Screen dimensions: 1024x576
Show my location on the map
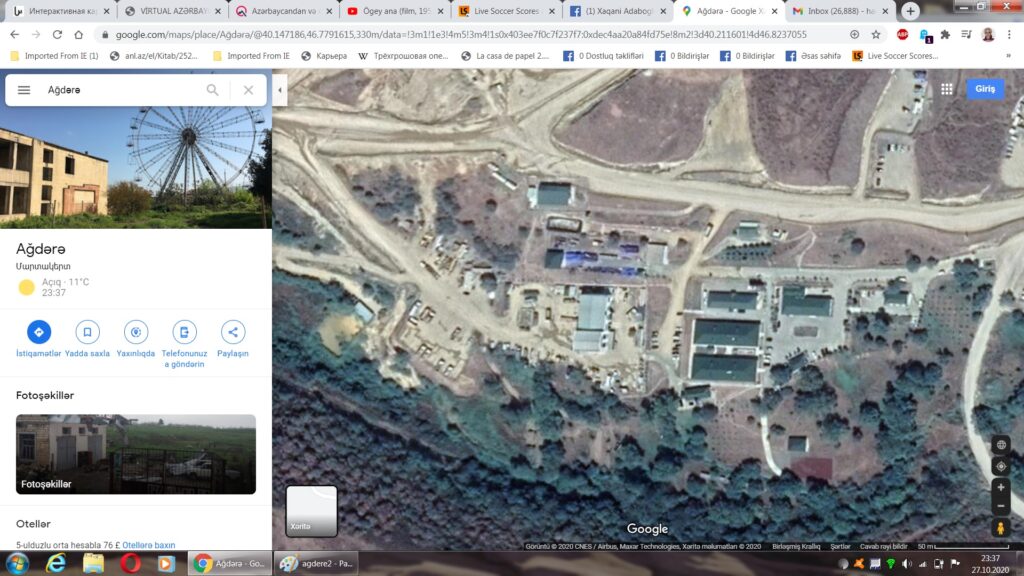[1000, 466]
